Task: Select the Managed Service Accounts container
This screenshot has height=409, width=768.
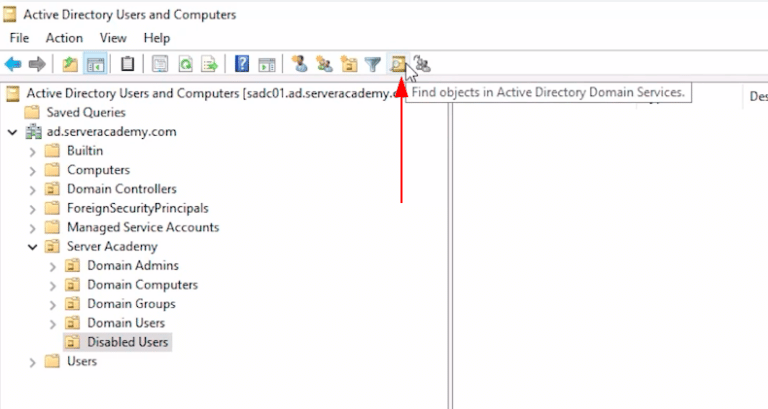Action: [142, 227]
